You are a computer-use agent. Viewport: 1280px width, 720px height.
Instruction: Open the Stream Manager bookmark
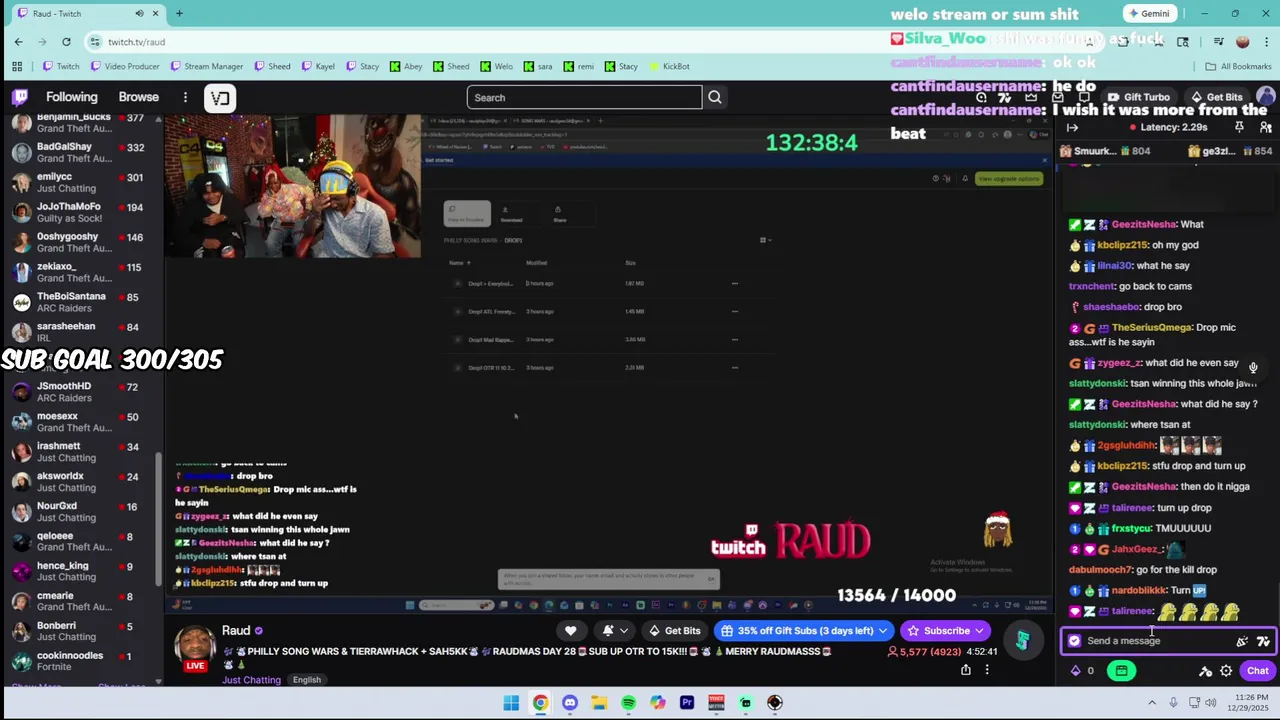coord(206,66)
